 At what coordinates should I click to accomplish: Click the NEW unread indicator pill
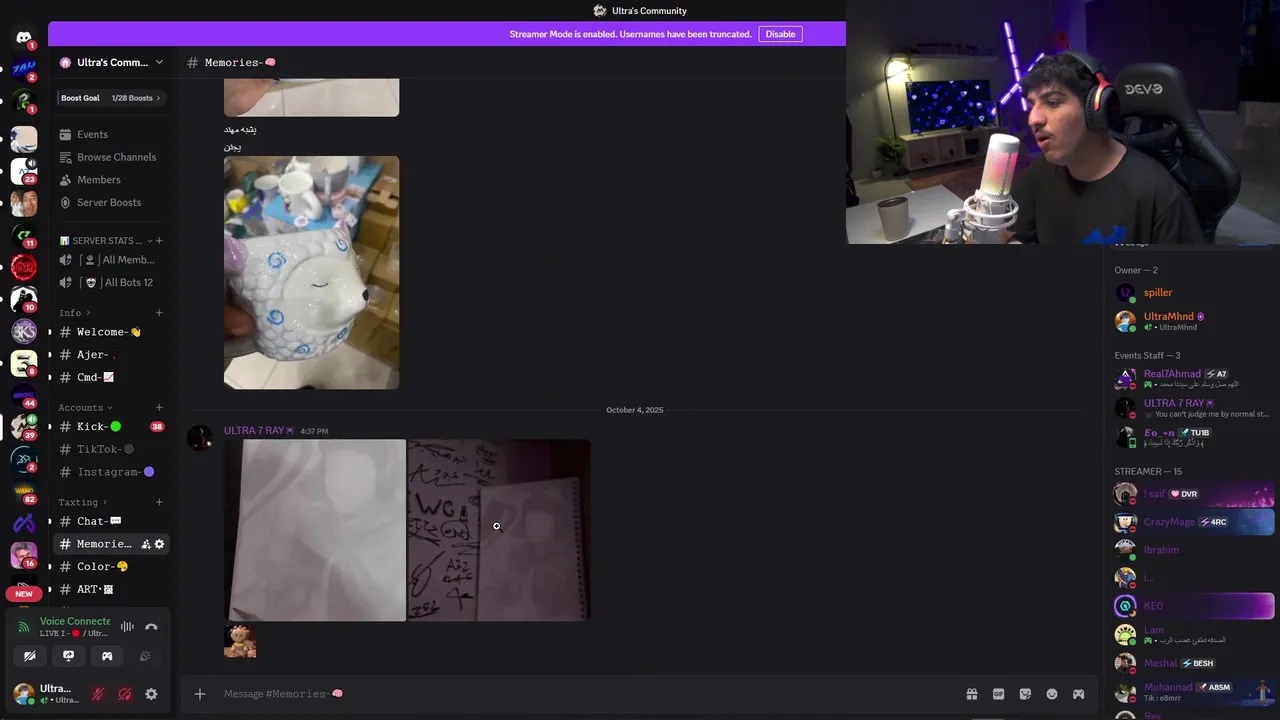[24, 594]
